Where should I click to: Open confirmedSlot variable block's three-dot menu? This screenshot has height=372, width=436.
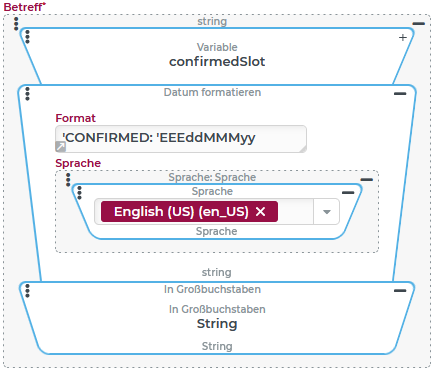pos(27,37)
